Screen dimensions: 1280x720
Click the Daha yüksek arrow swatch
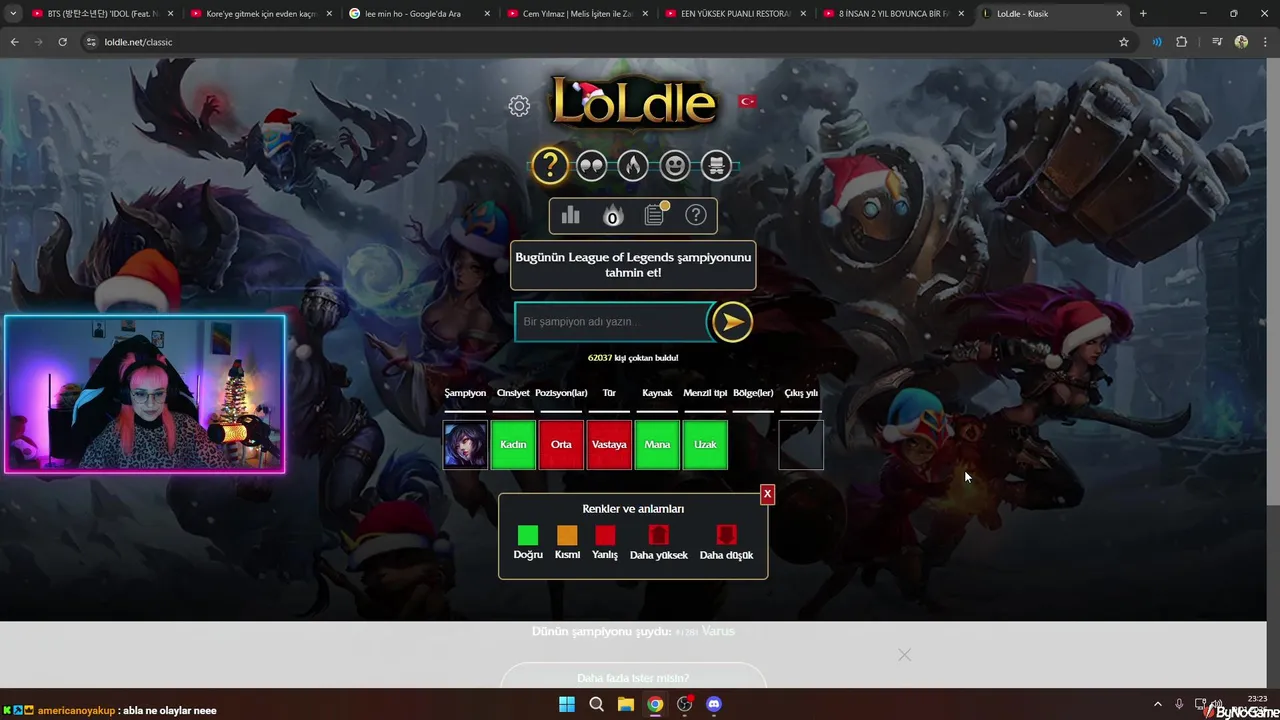(658, 535)
